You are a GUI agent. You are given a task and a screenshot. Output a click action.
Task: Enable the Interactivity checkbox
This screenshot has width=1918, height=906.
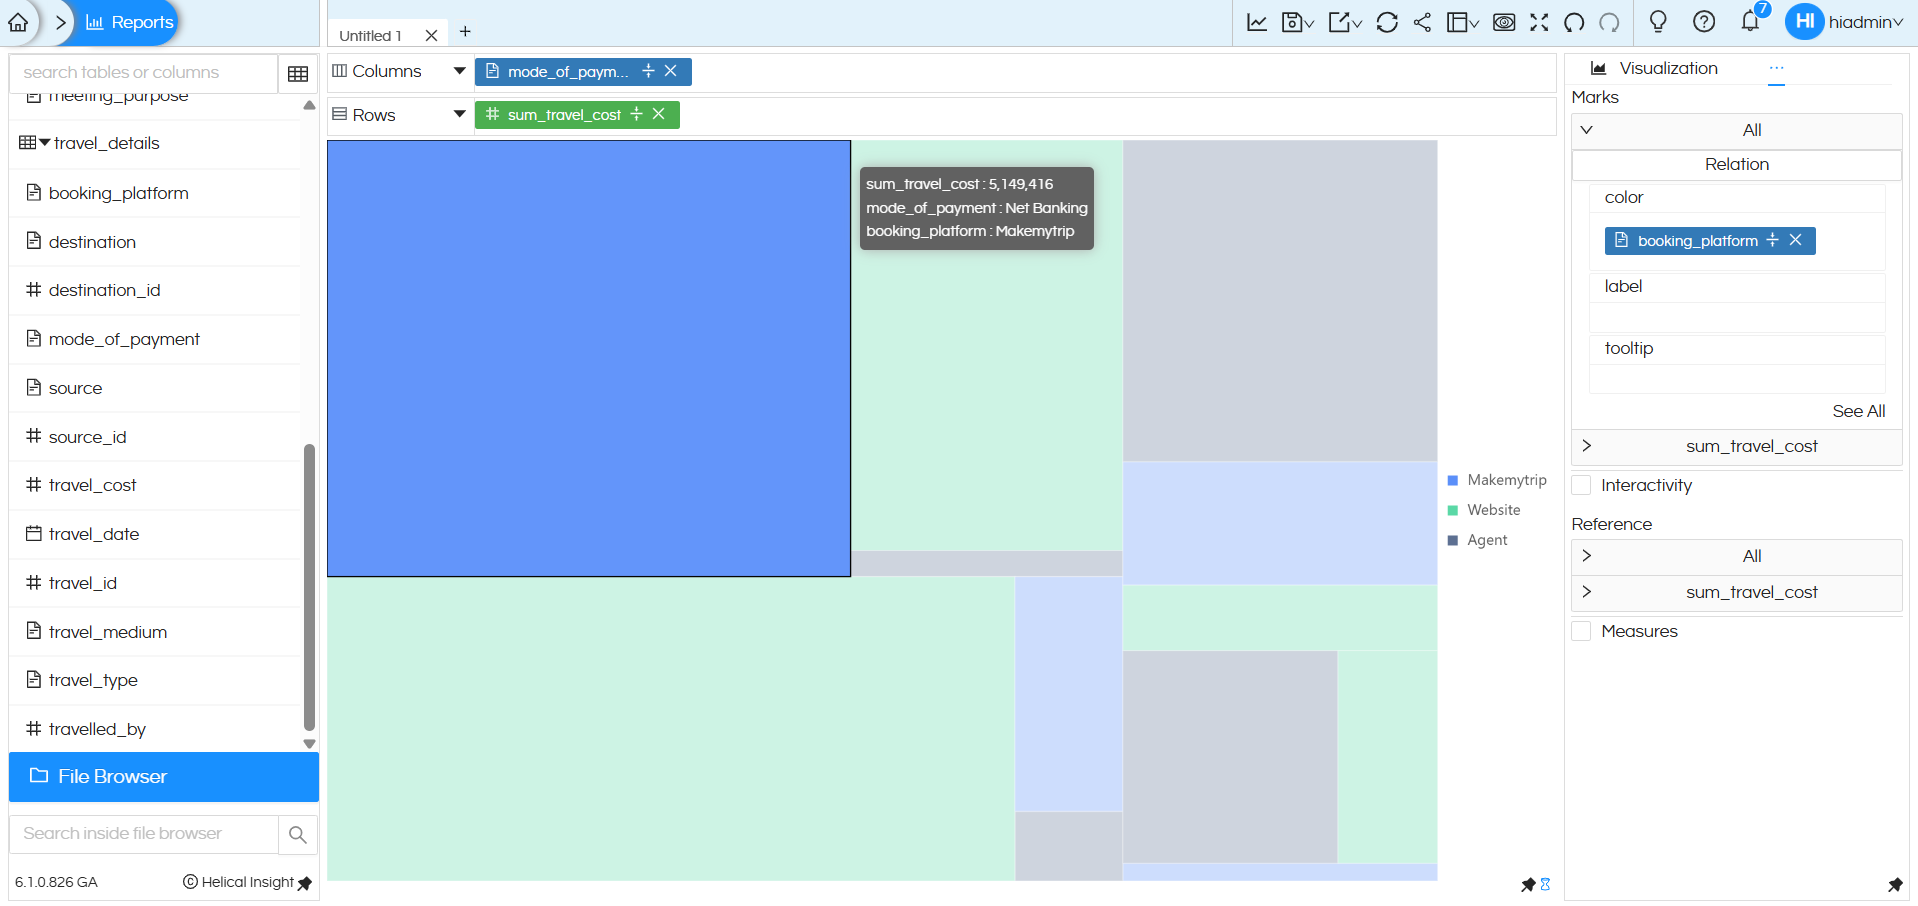[x=1582, y=486]
